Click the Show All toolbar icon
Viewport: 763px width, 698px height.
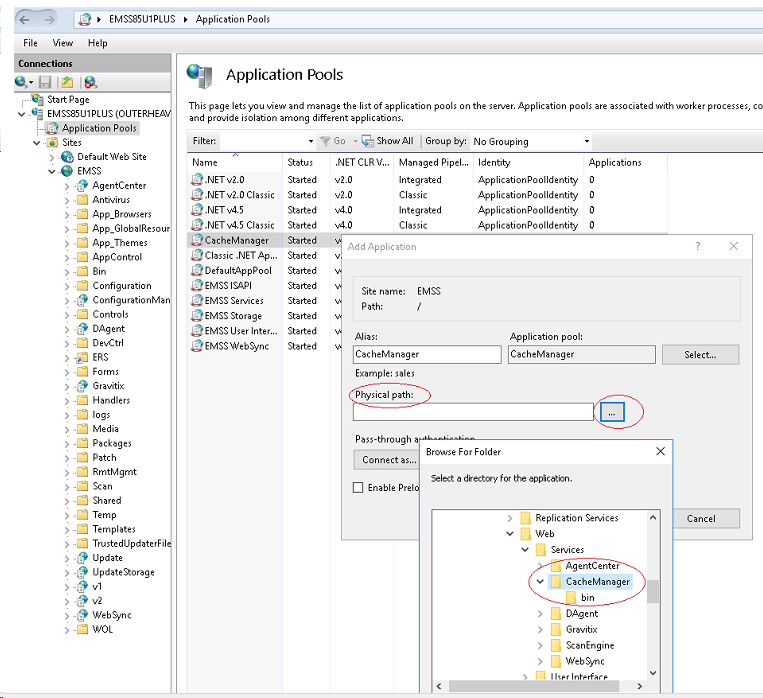point(368,142)
